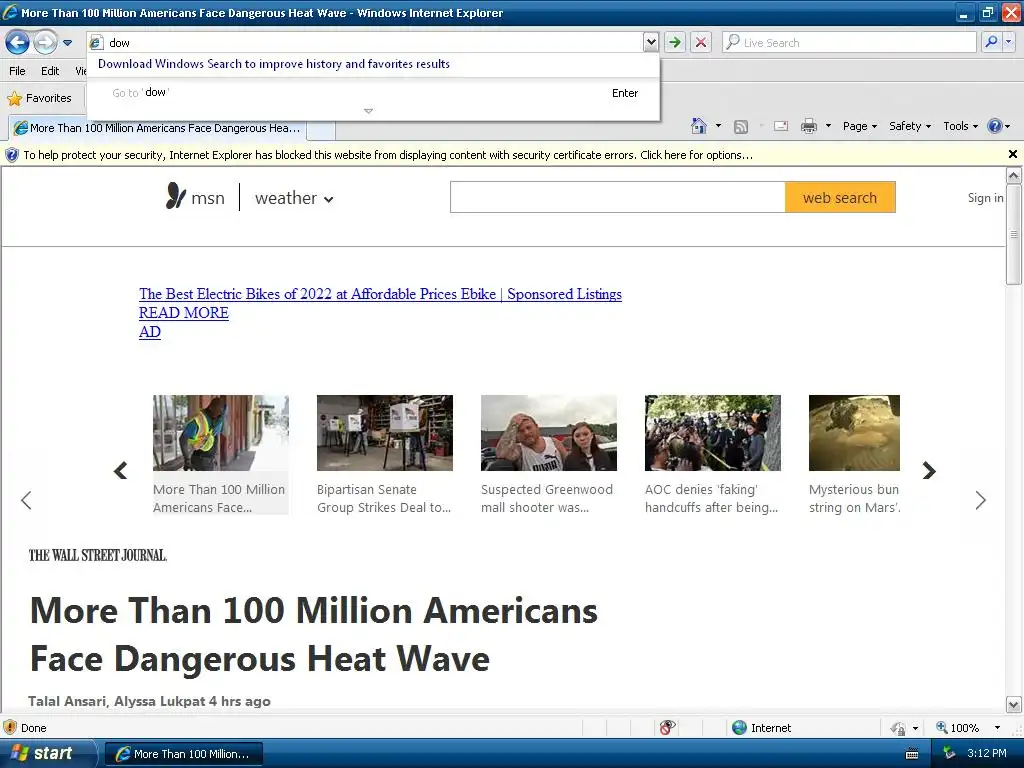The image size is (1024, 768).
Task: Select the 'More Than 100 Million Americans' tab
Action: tap(157, 128)
